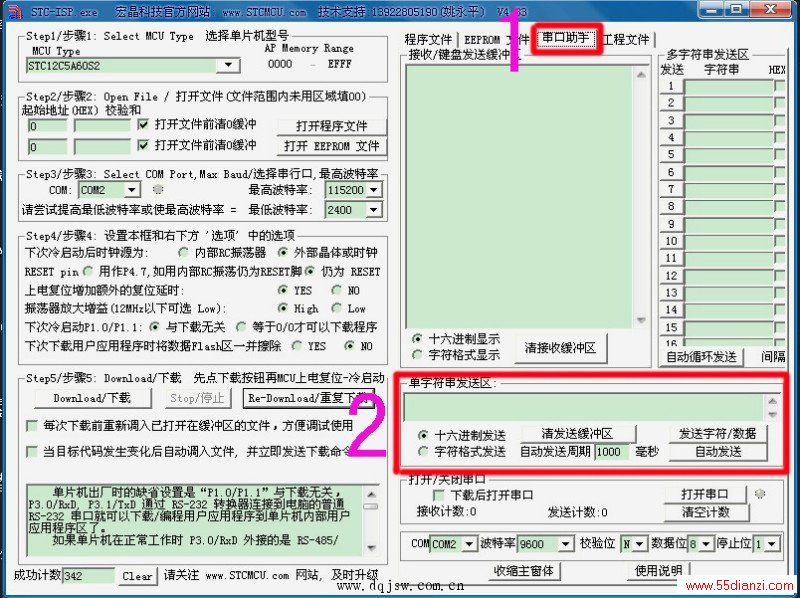Enable the HEX checkbox for string row 1
The image size is (800, 598).
click(x=779, y=87)
